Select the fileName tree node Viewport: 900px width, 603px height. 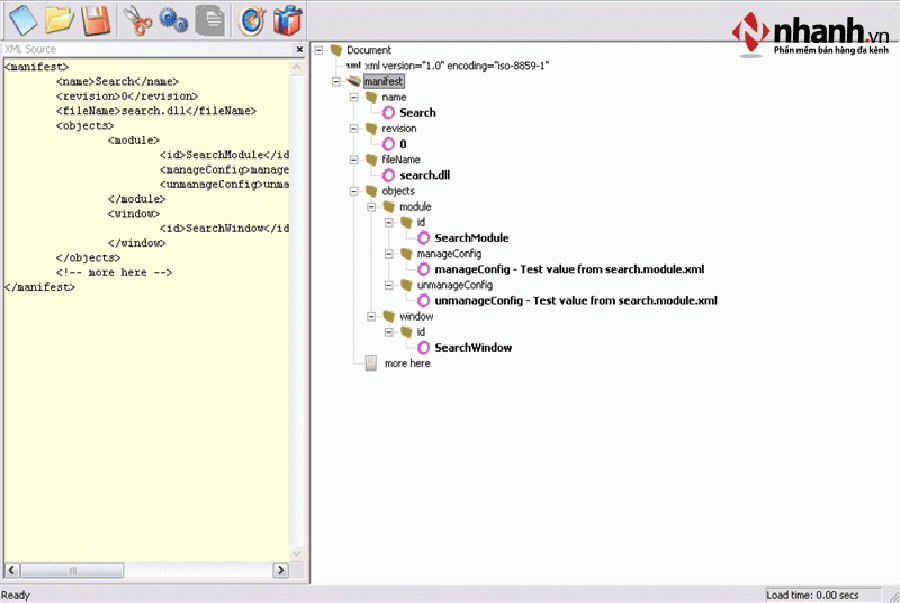(400, 159)
